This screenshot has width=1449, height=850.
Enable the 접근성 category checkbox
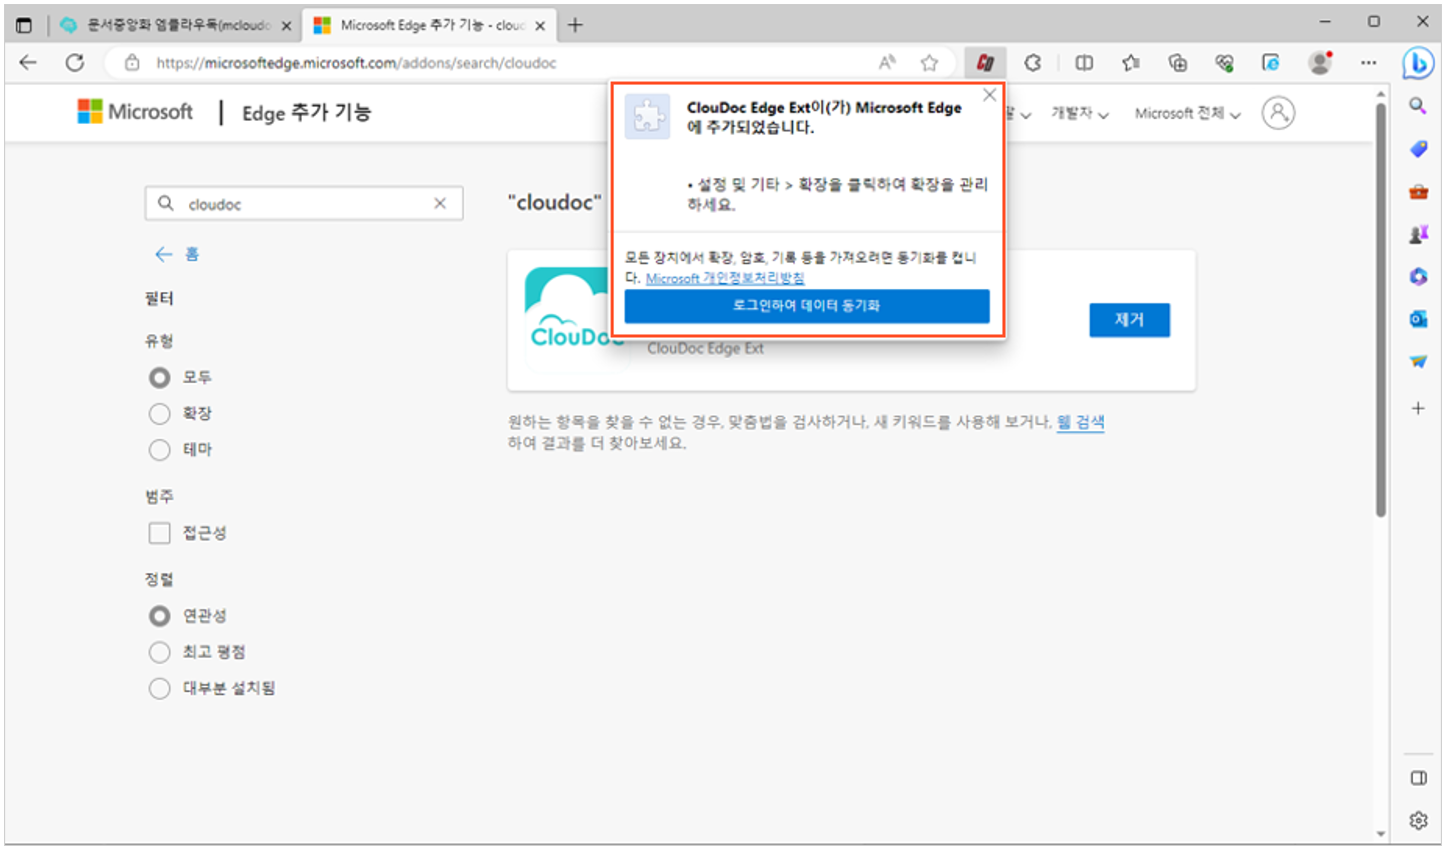[x=159, y=533]
